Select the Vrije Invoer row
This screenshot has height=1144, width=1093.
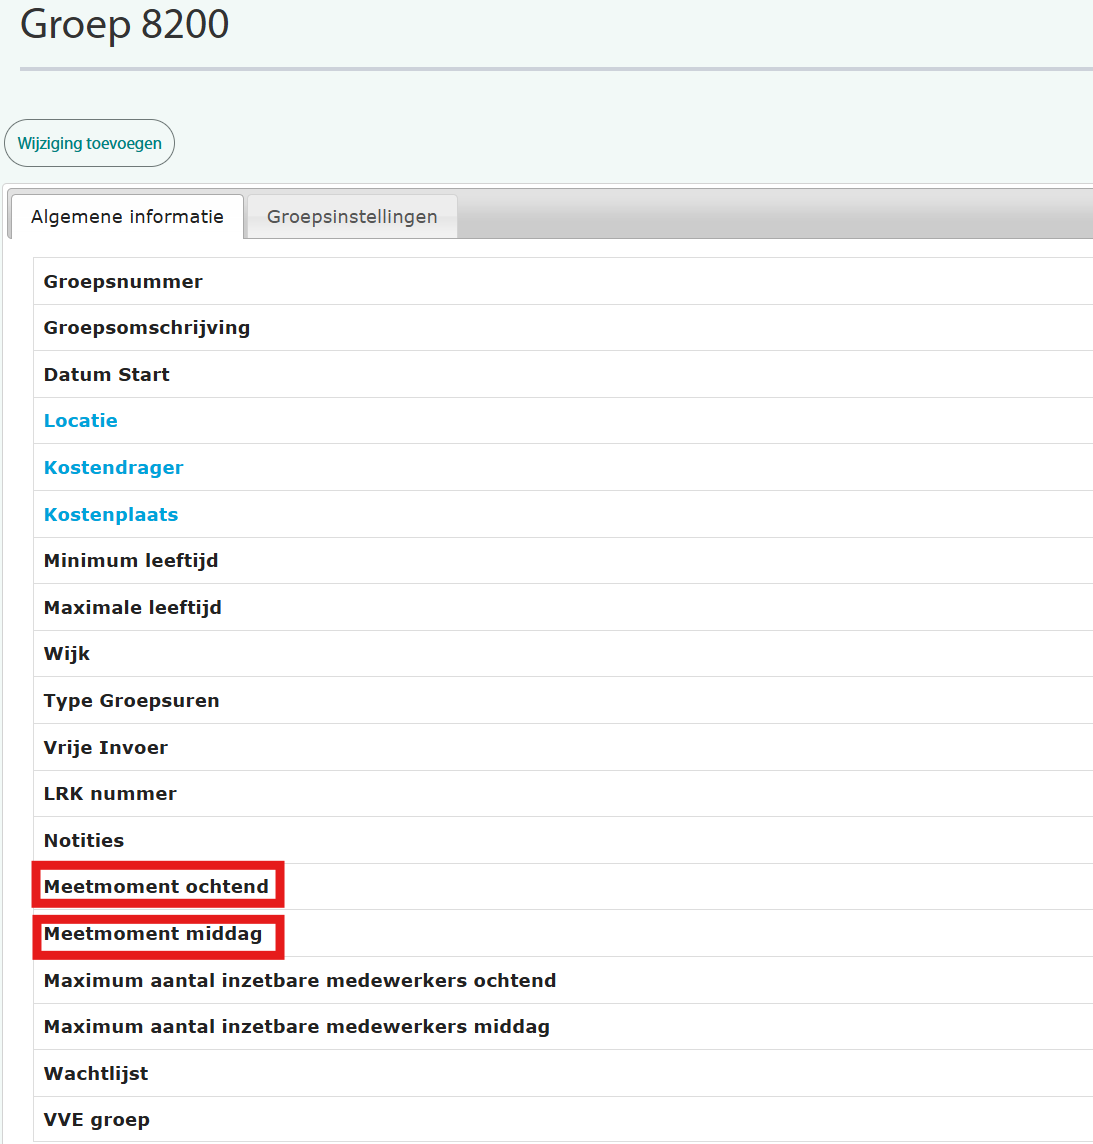pos(106,748)
